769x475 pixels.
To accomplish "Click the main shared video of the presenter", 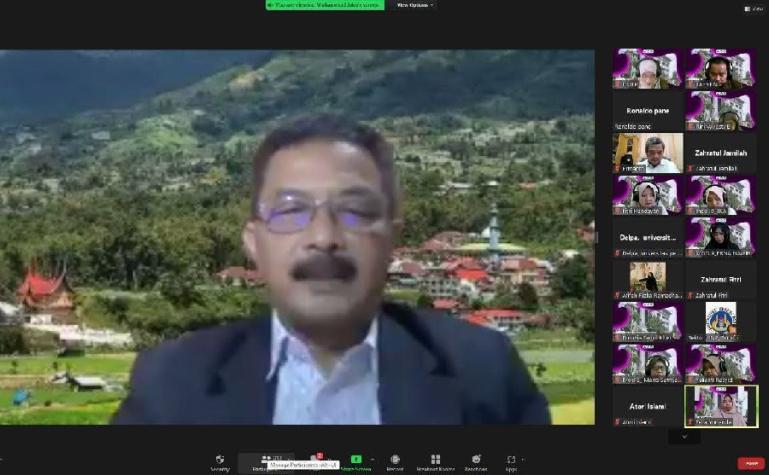I will click(298, 238).
